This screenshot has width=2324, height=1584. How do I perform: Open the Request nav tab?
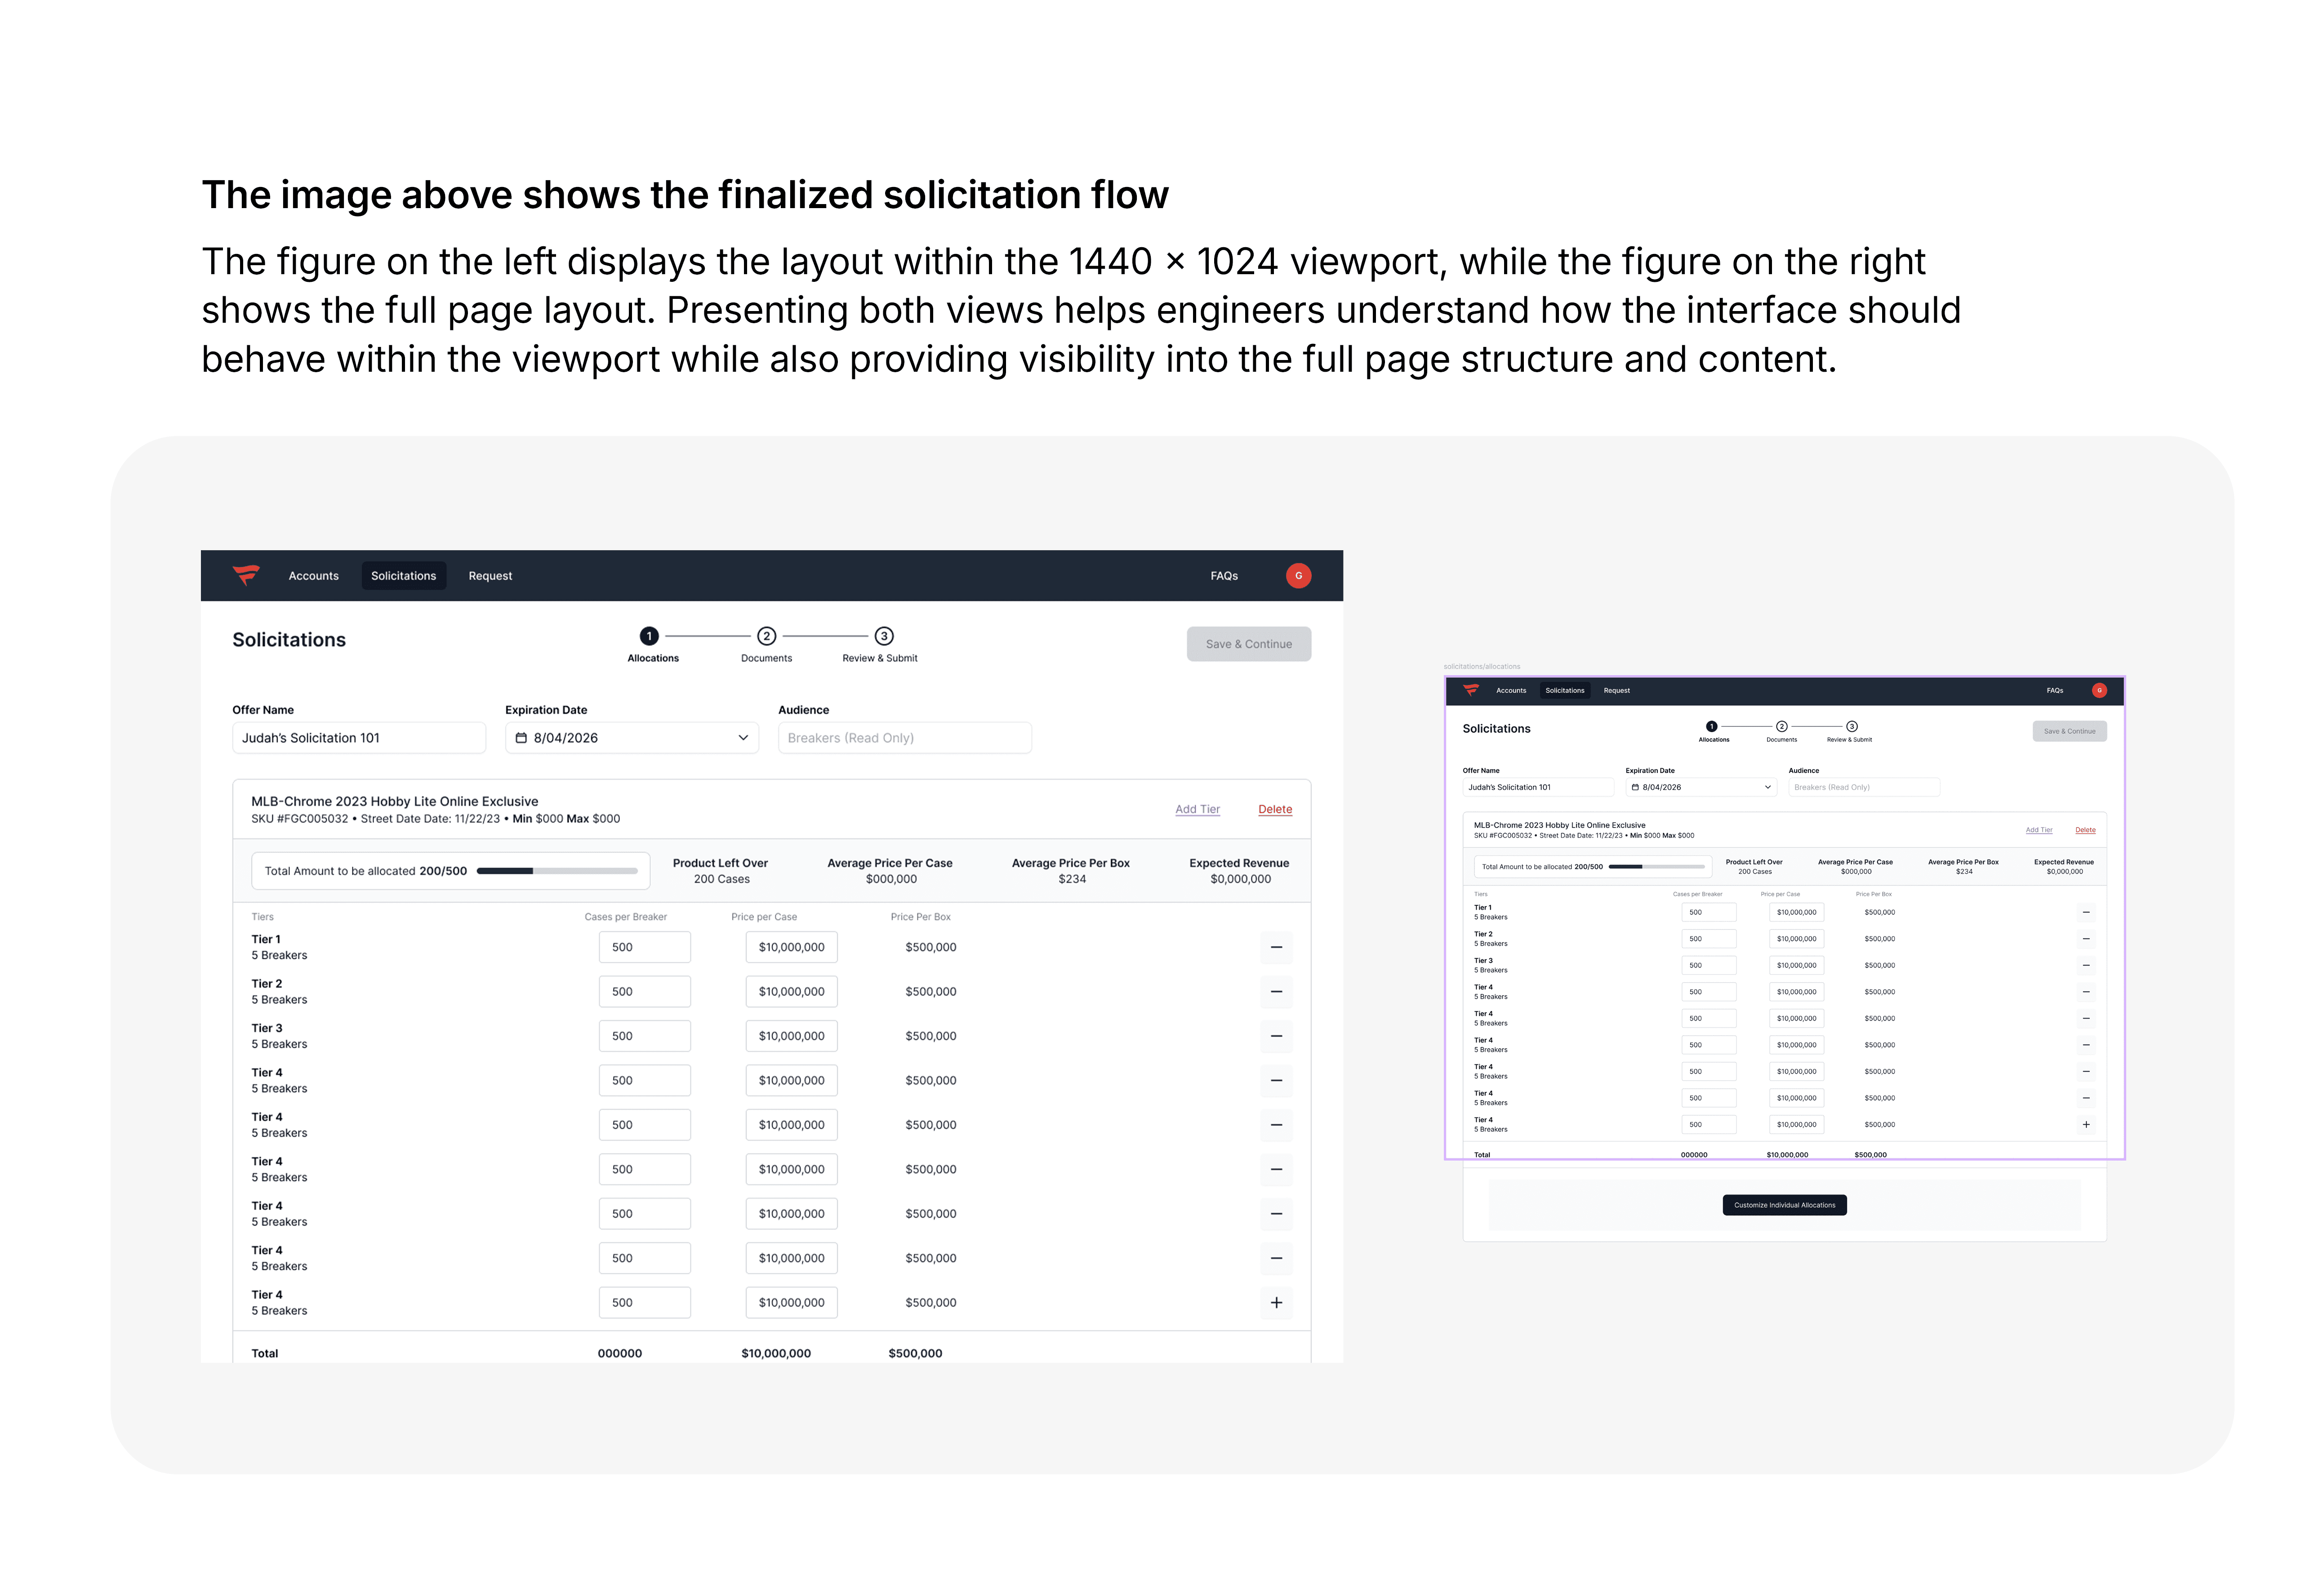click(490, 575)
